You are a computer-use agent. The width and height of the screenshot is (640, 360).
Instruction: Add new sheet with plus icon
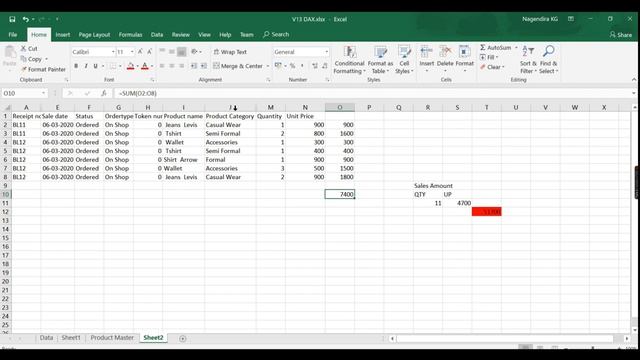182,338
